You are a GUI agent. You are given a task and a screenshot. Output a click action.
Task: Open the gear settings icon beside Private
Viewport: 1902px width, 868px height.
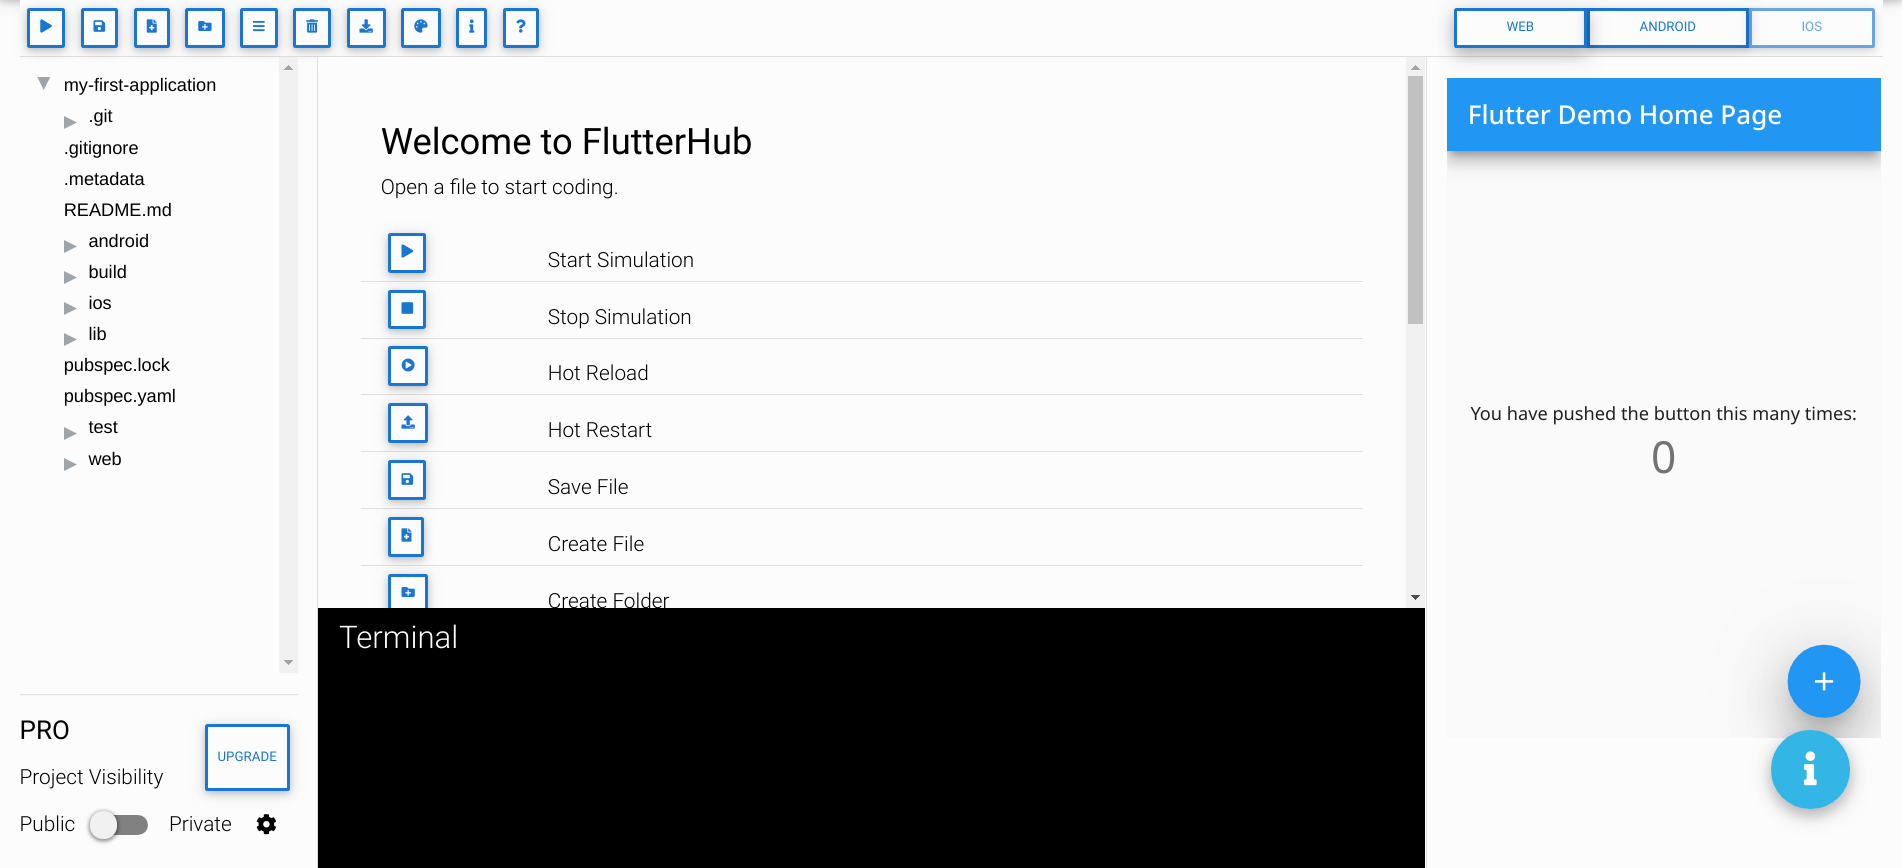[x=266, y=824]
